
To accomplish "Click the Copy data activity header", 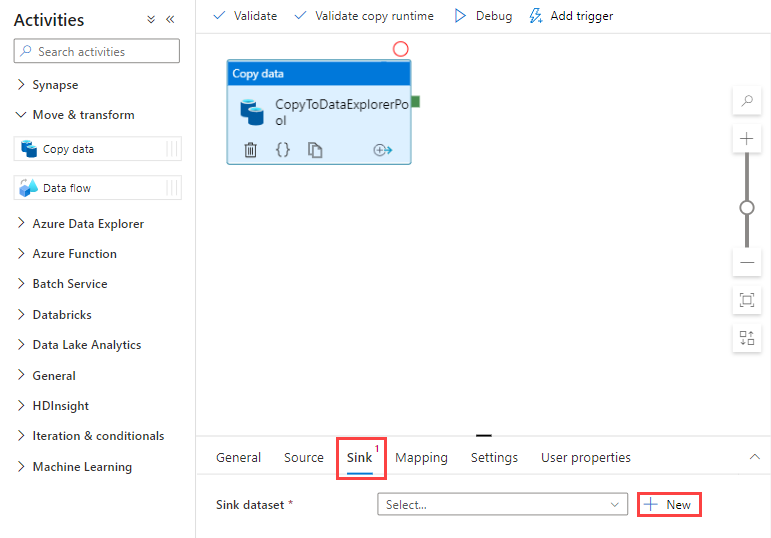I will click(x=319, y=73).
